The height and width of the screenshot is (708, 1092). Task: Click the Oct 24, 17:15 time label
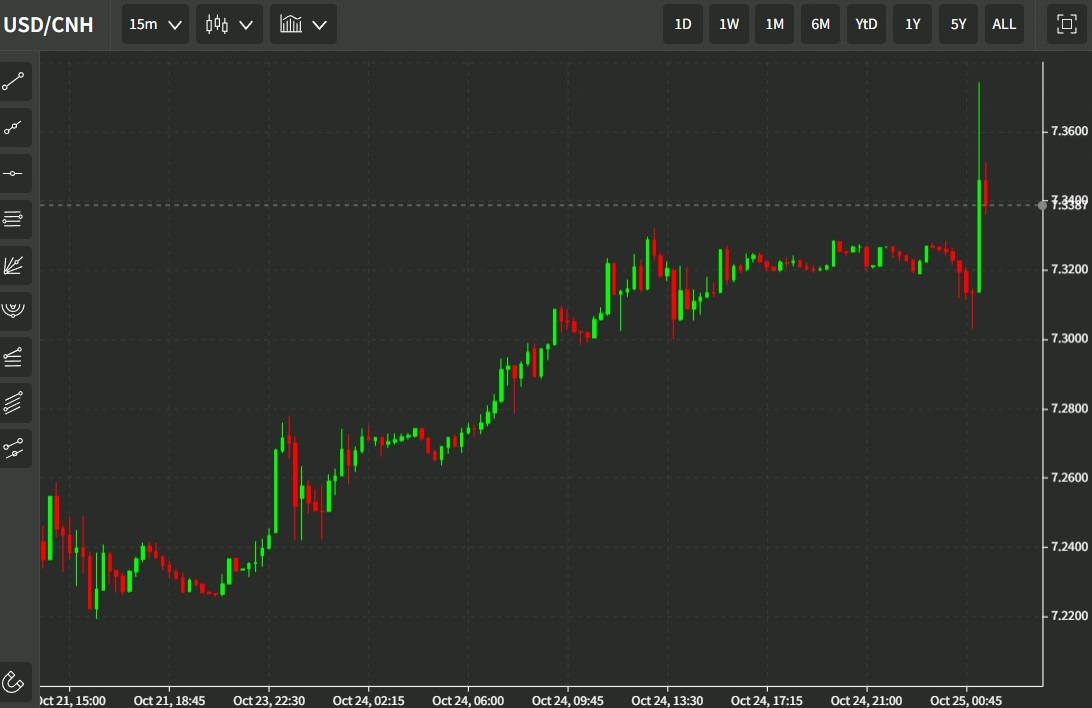coord(767,700)
